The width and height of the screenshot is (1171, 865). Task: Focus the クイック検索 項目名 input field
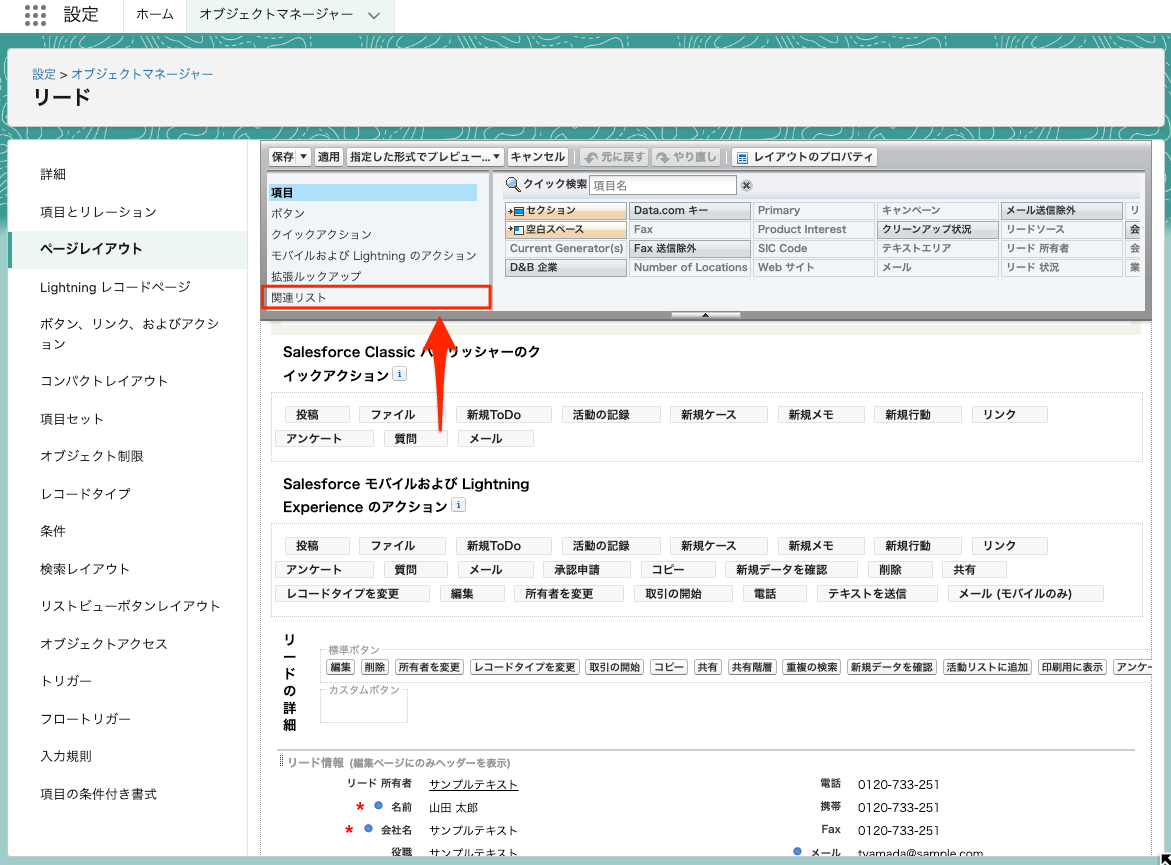pos(662,185)
